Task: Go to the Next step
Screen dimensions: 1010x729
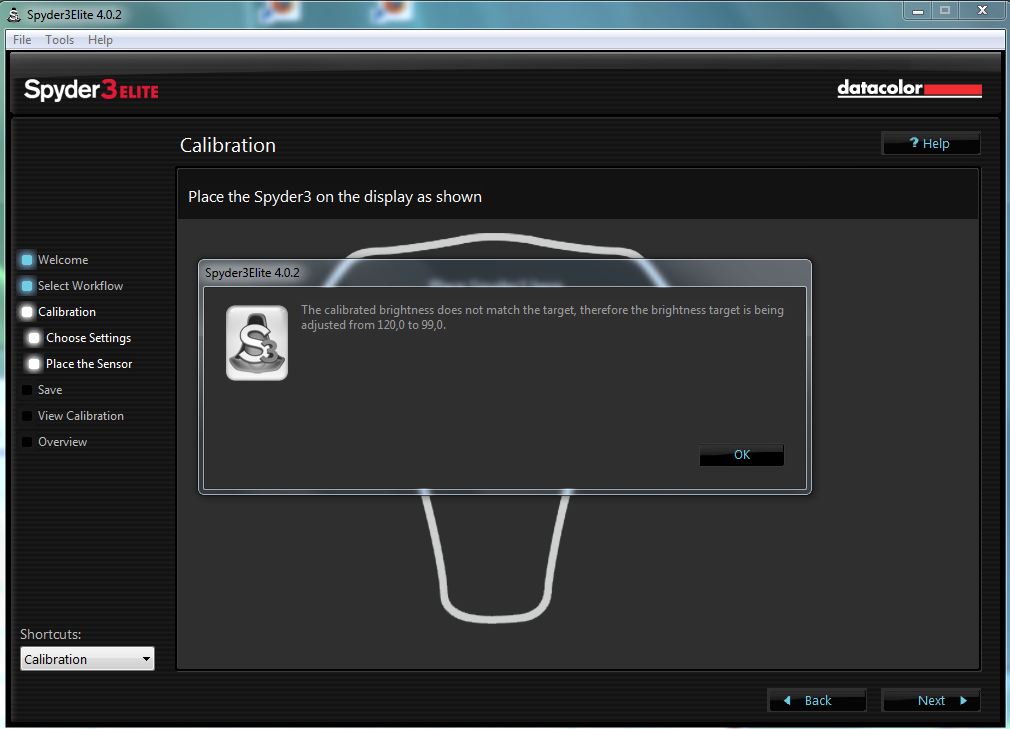Action: point(931,700)
